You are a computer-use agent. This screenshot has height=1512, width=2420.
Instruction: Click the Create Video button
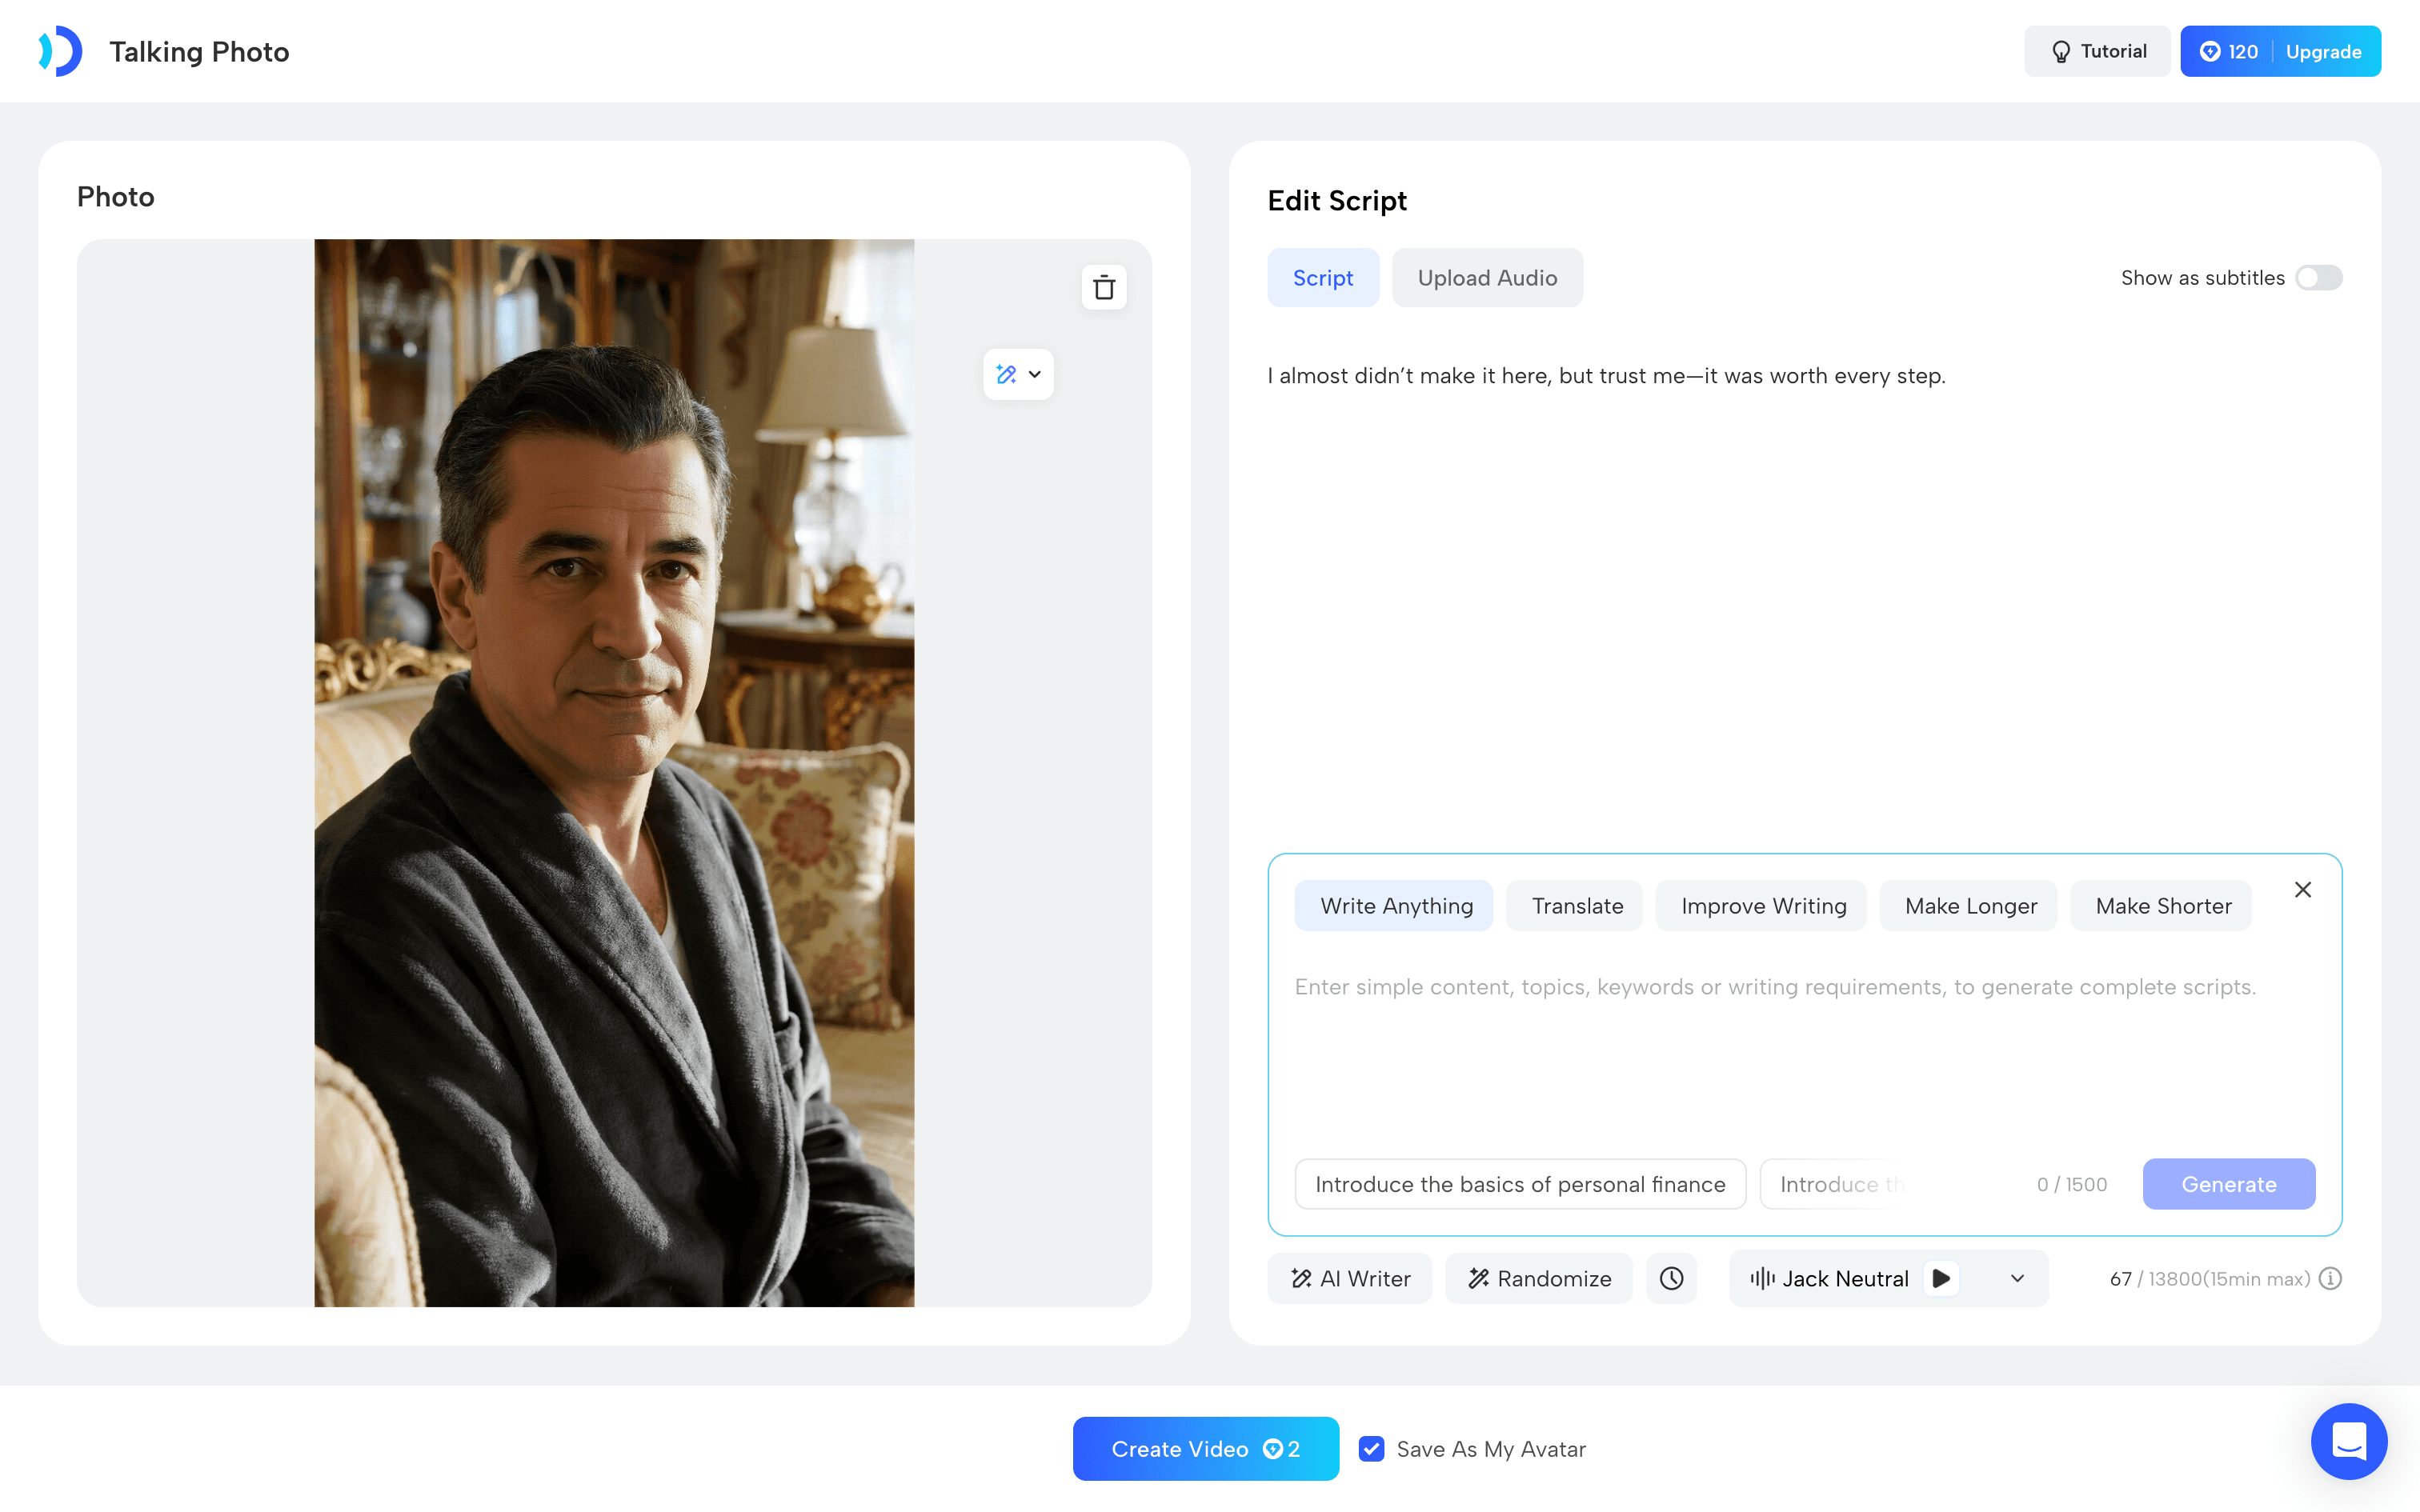1206,1449
